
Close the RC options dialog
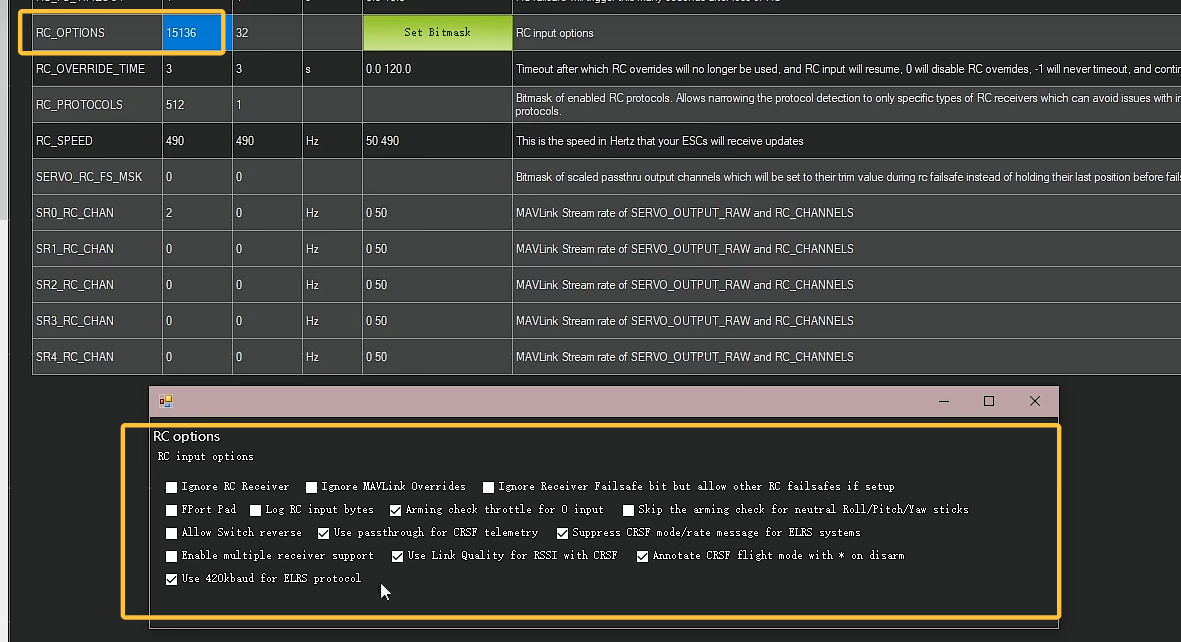pos(1035,401)
